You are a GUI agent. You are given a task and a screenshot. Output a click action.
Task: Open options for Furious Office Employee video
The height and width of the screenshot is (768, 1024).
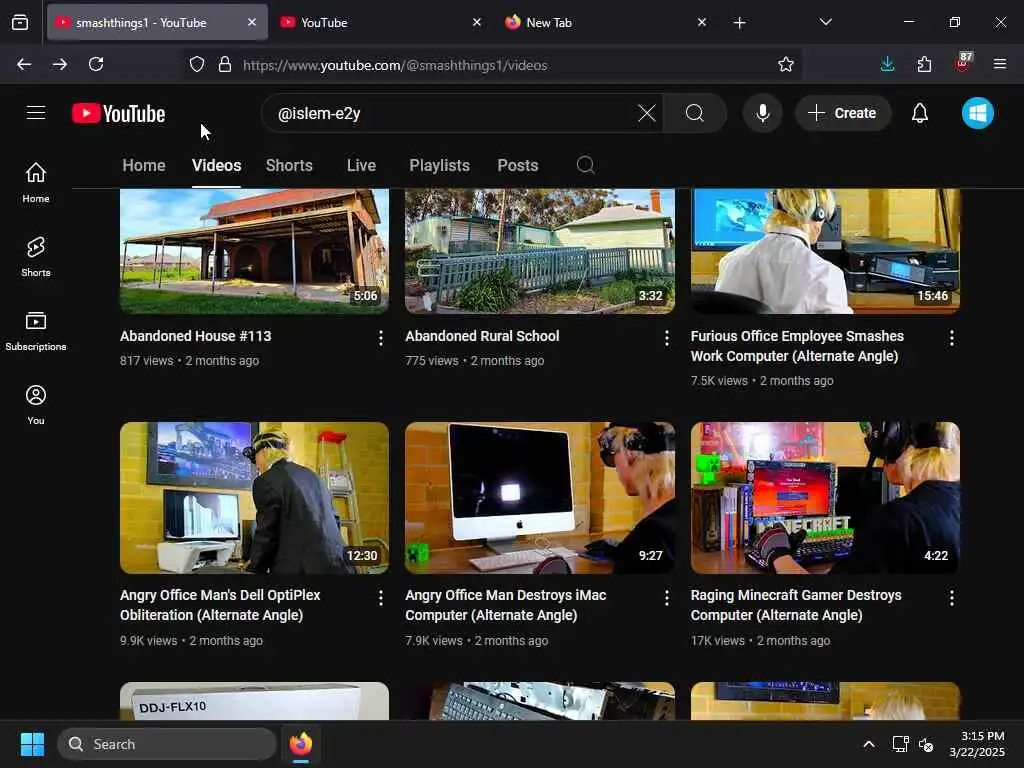952,338
